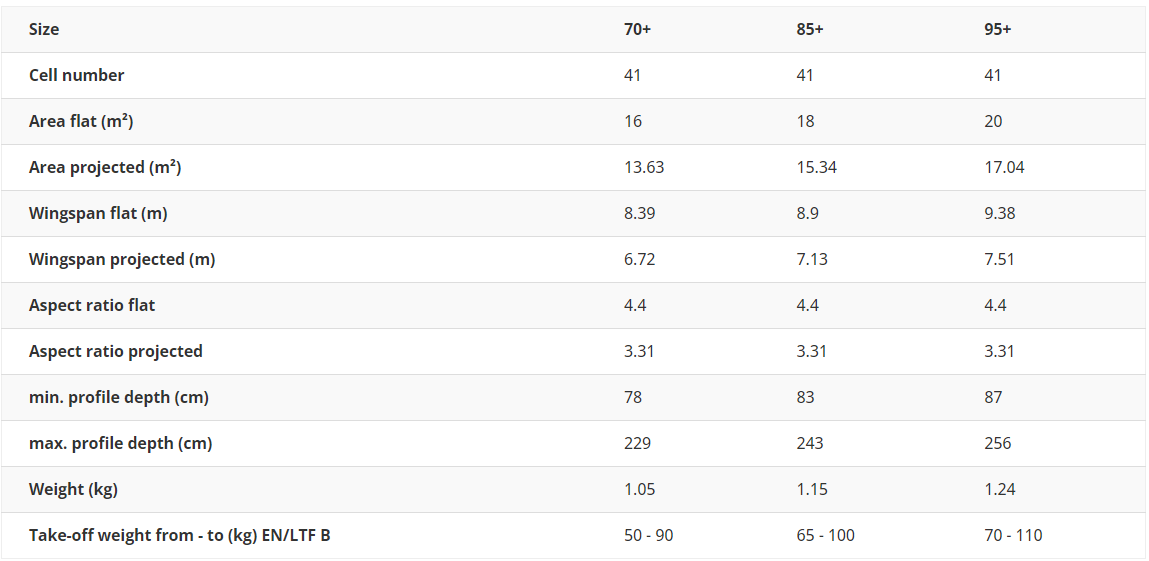Click the 'Aspect ratio projected' row label

(116, 352)
